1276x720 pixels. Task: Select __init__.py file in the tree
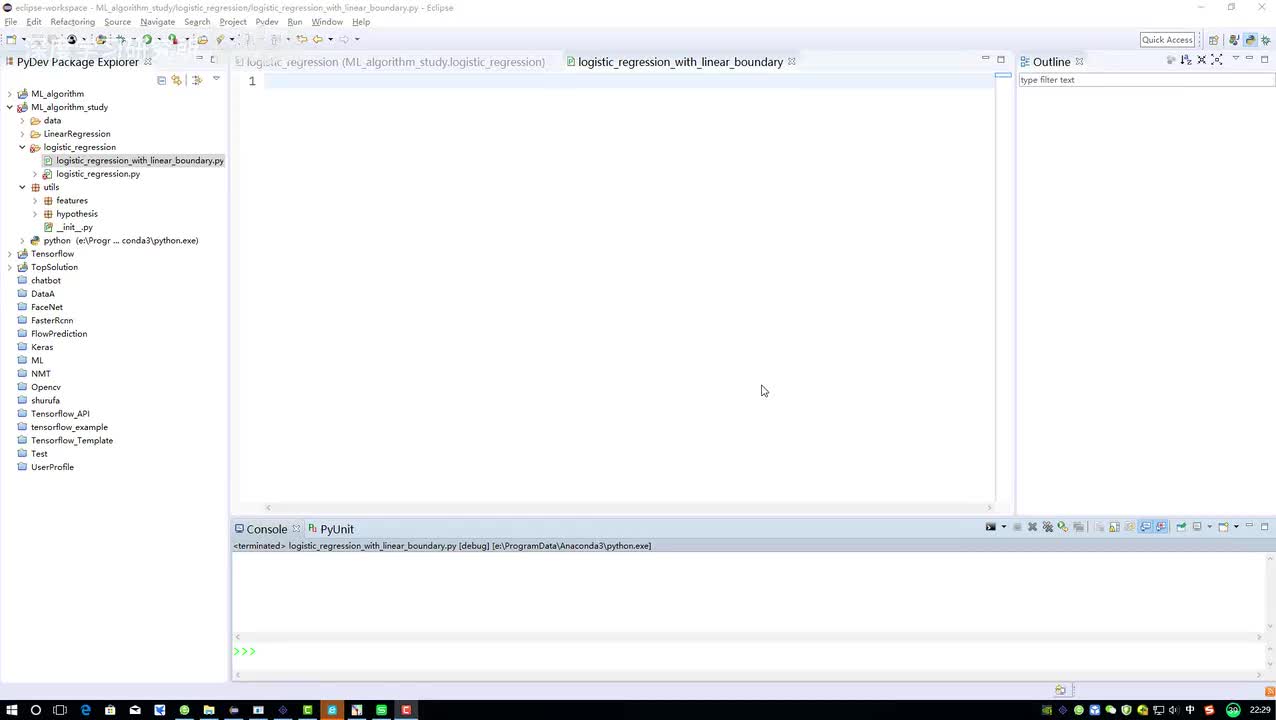[x=74, y=227]
